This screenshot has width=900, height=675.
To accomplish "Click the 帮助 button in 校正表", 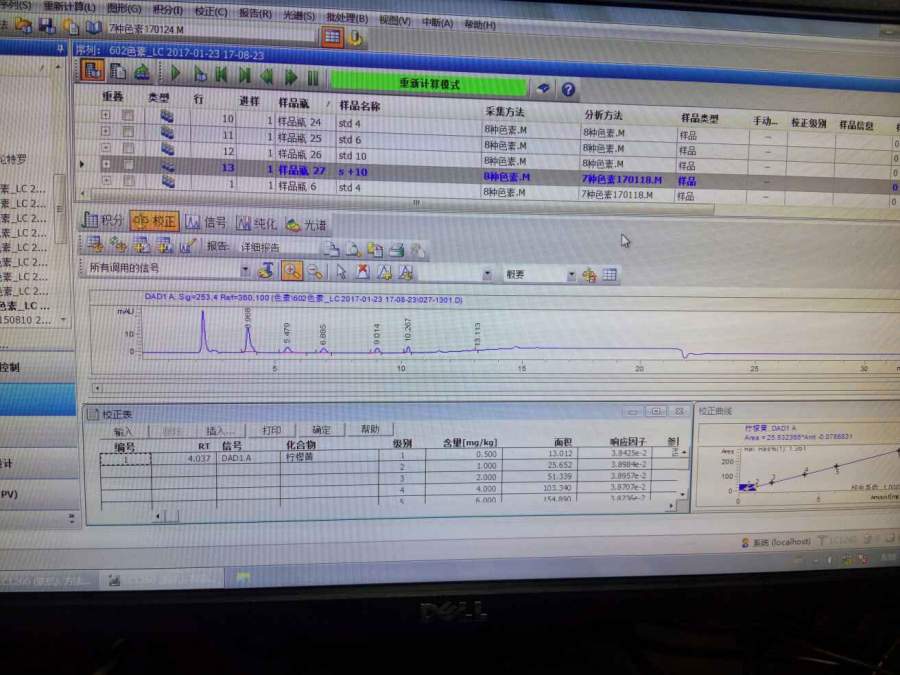I will pos(370,429).
